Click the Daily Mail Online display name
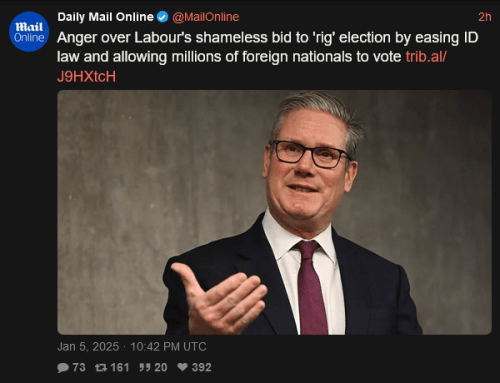 pyautogui.click(x=105, y=17)
